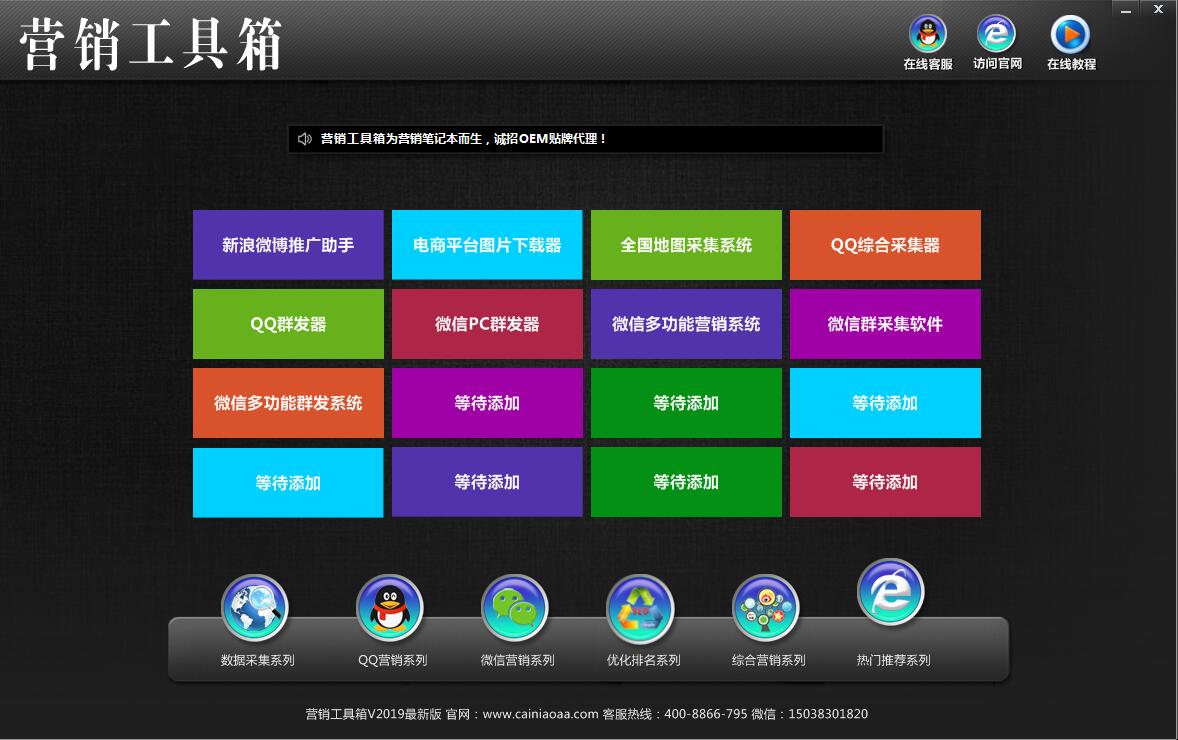Click the 访问官网 text label
Screen dimensions: 1178x740
tap(997, 64)
